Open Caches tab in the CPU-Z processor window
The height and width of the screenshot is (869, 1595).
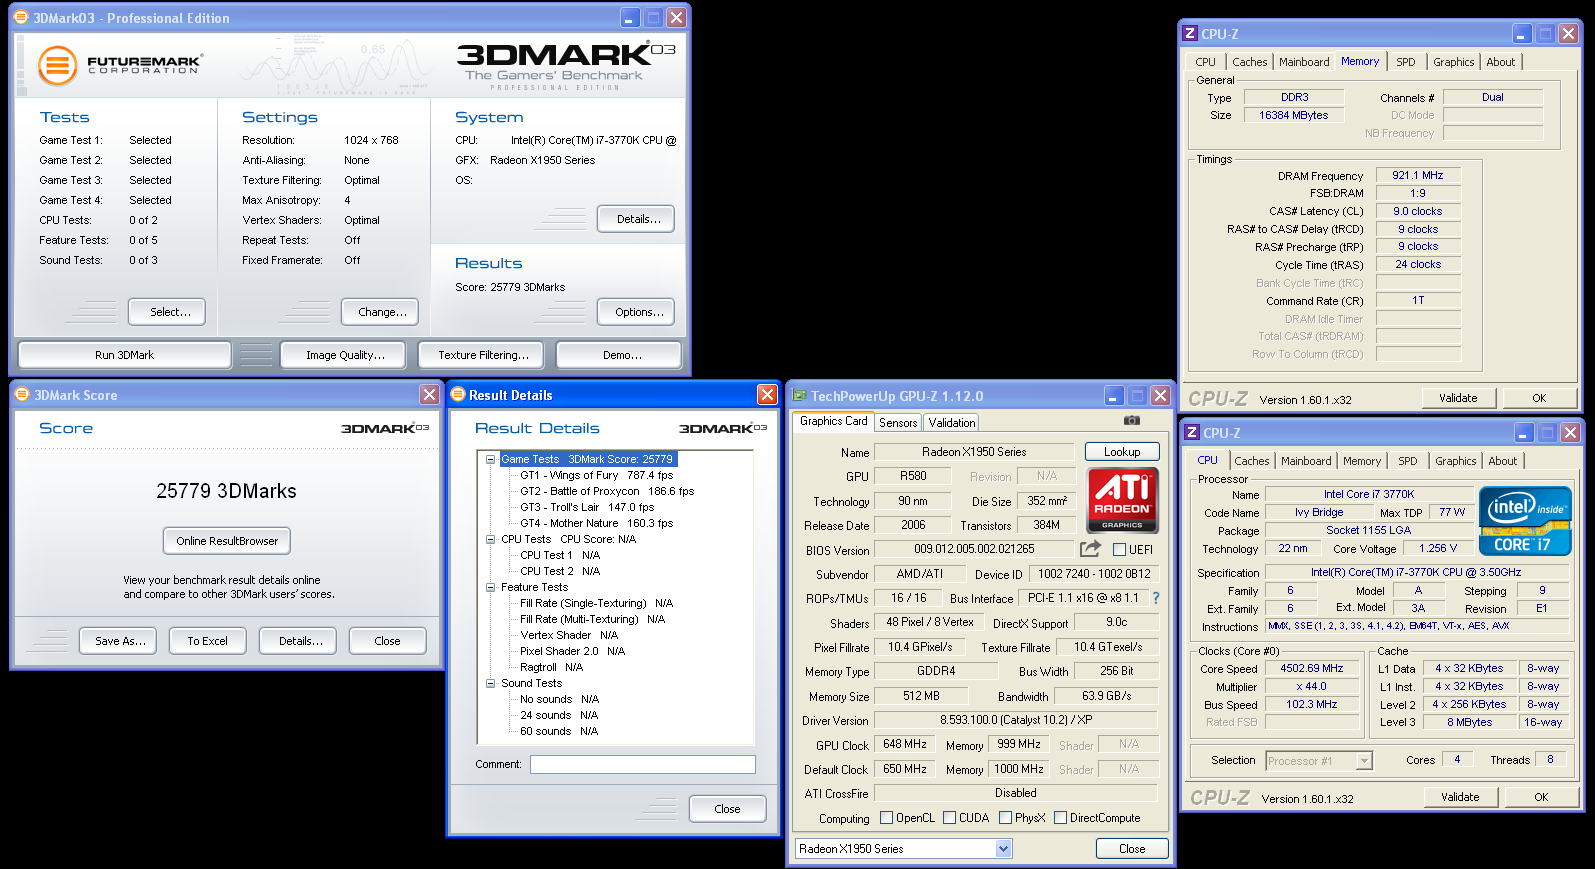click(x=1251, y=461)
